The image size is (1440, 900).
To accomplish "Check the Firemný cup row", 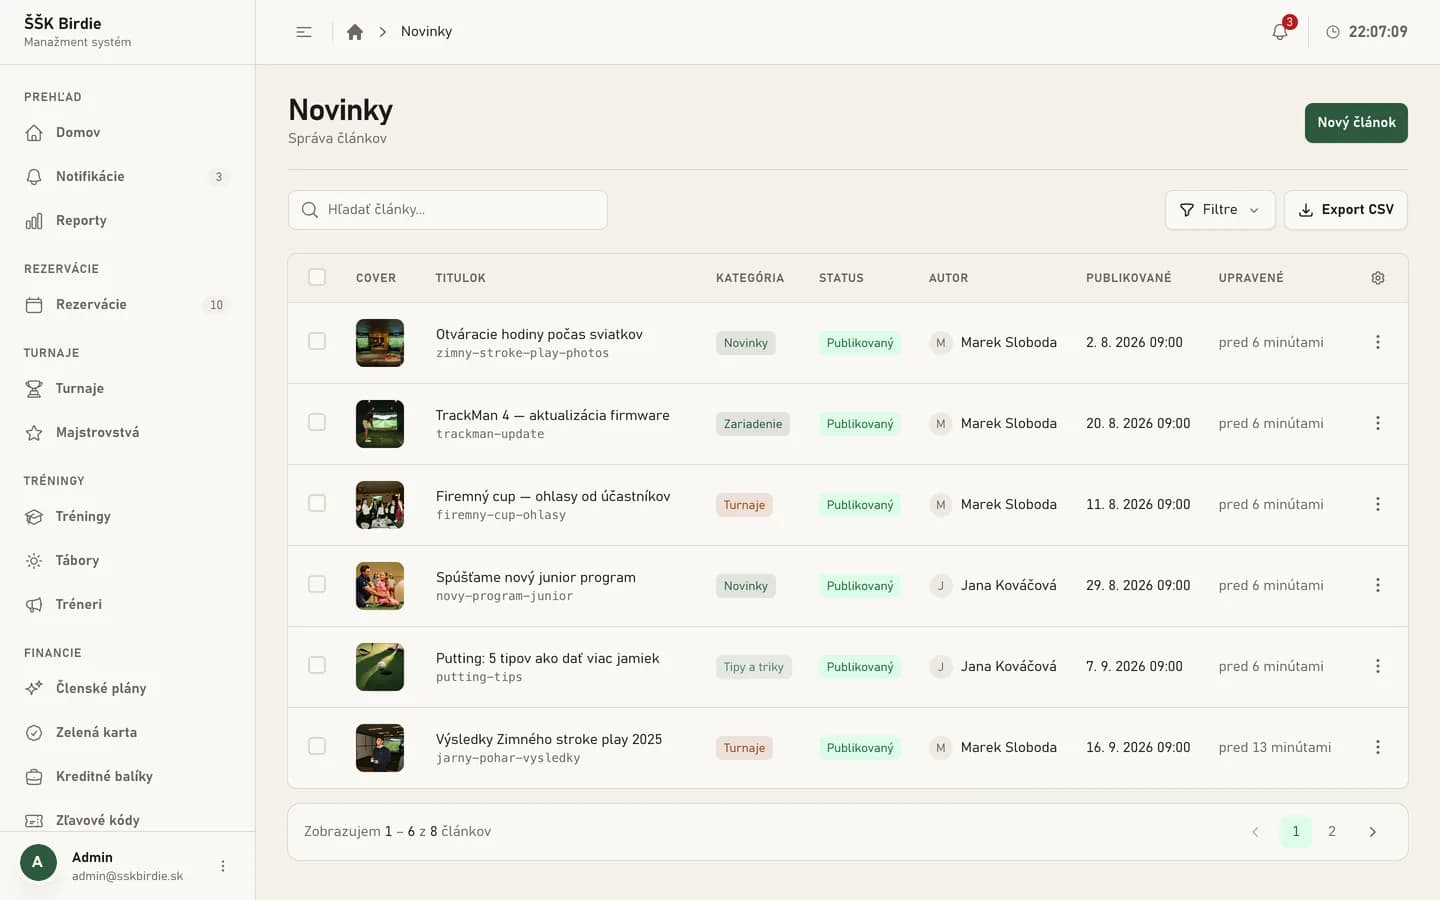I will click(x=317, y=503).
